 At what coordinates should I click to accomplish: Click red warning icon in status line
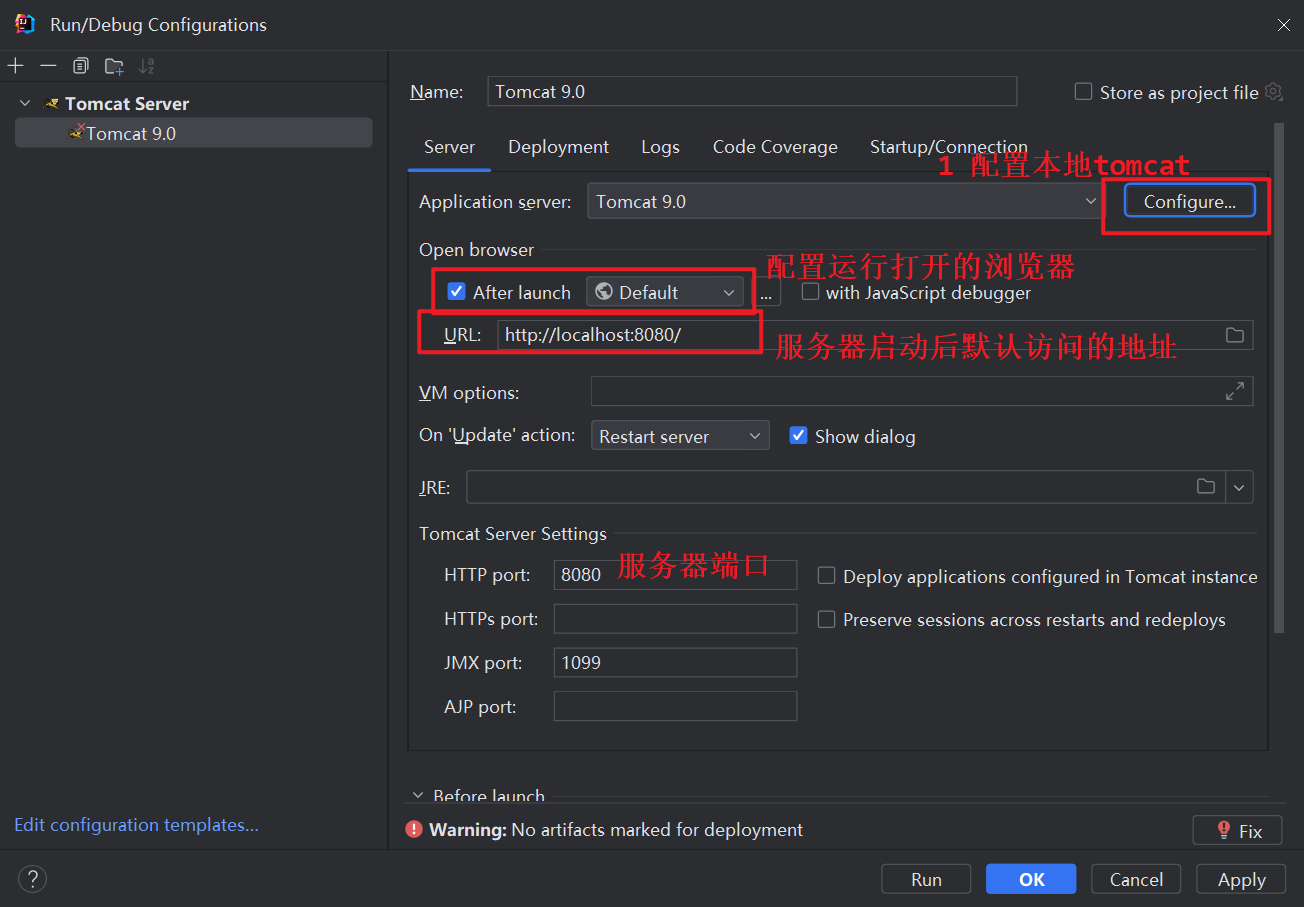414,829
